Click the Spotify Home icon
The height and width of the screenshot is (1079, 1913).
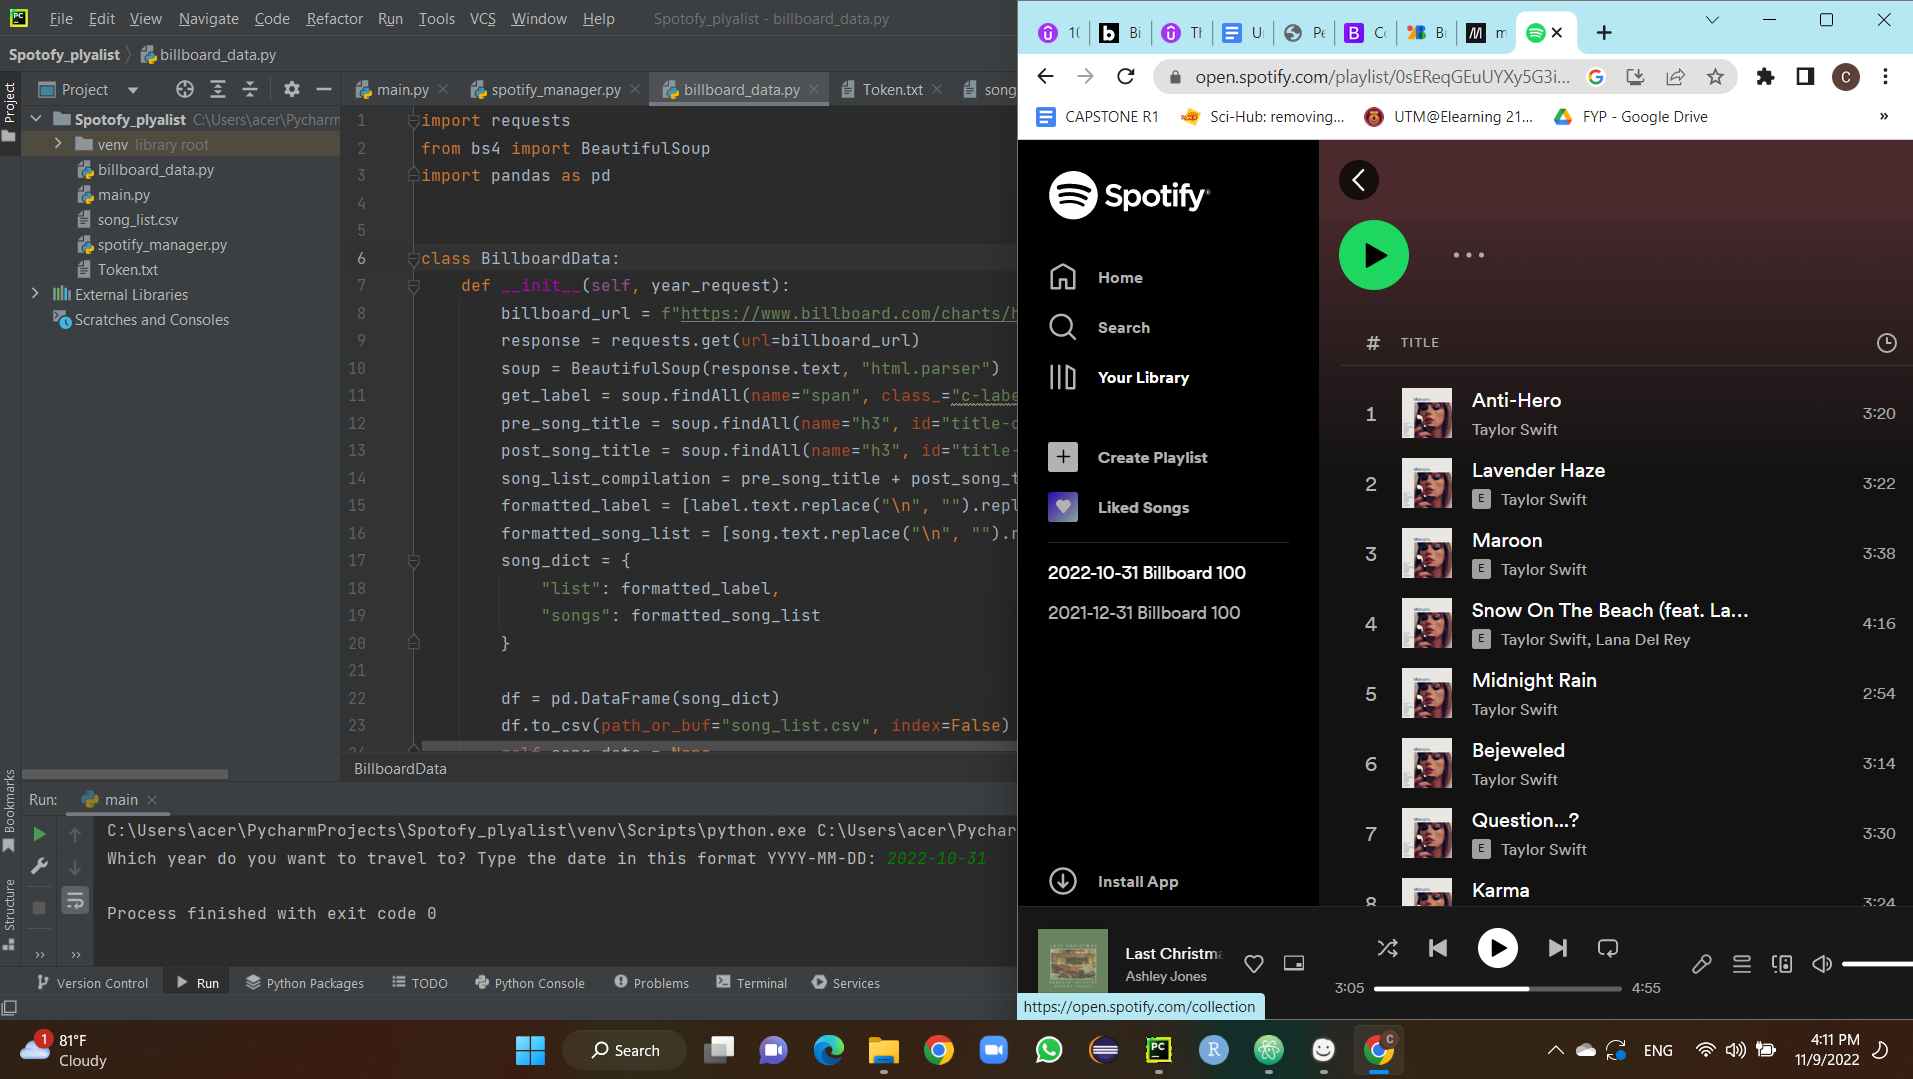pos(1063,277)
